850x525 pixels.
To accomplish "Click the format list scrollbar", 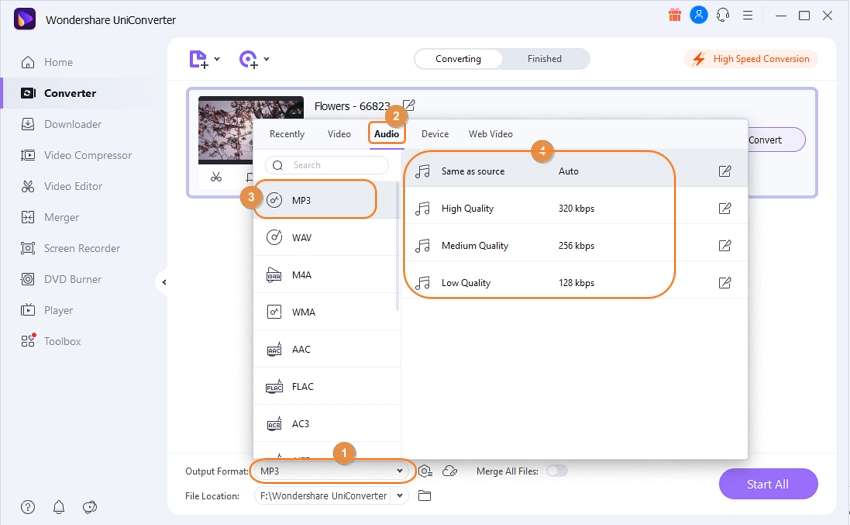I will click(397, 247).
